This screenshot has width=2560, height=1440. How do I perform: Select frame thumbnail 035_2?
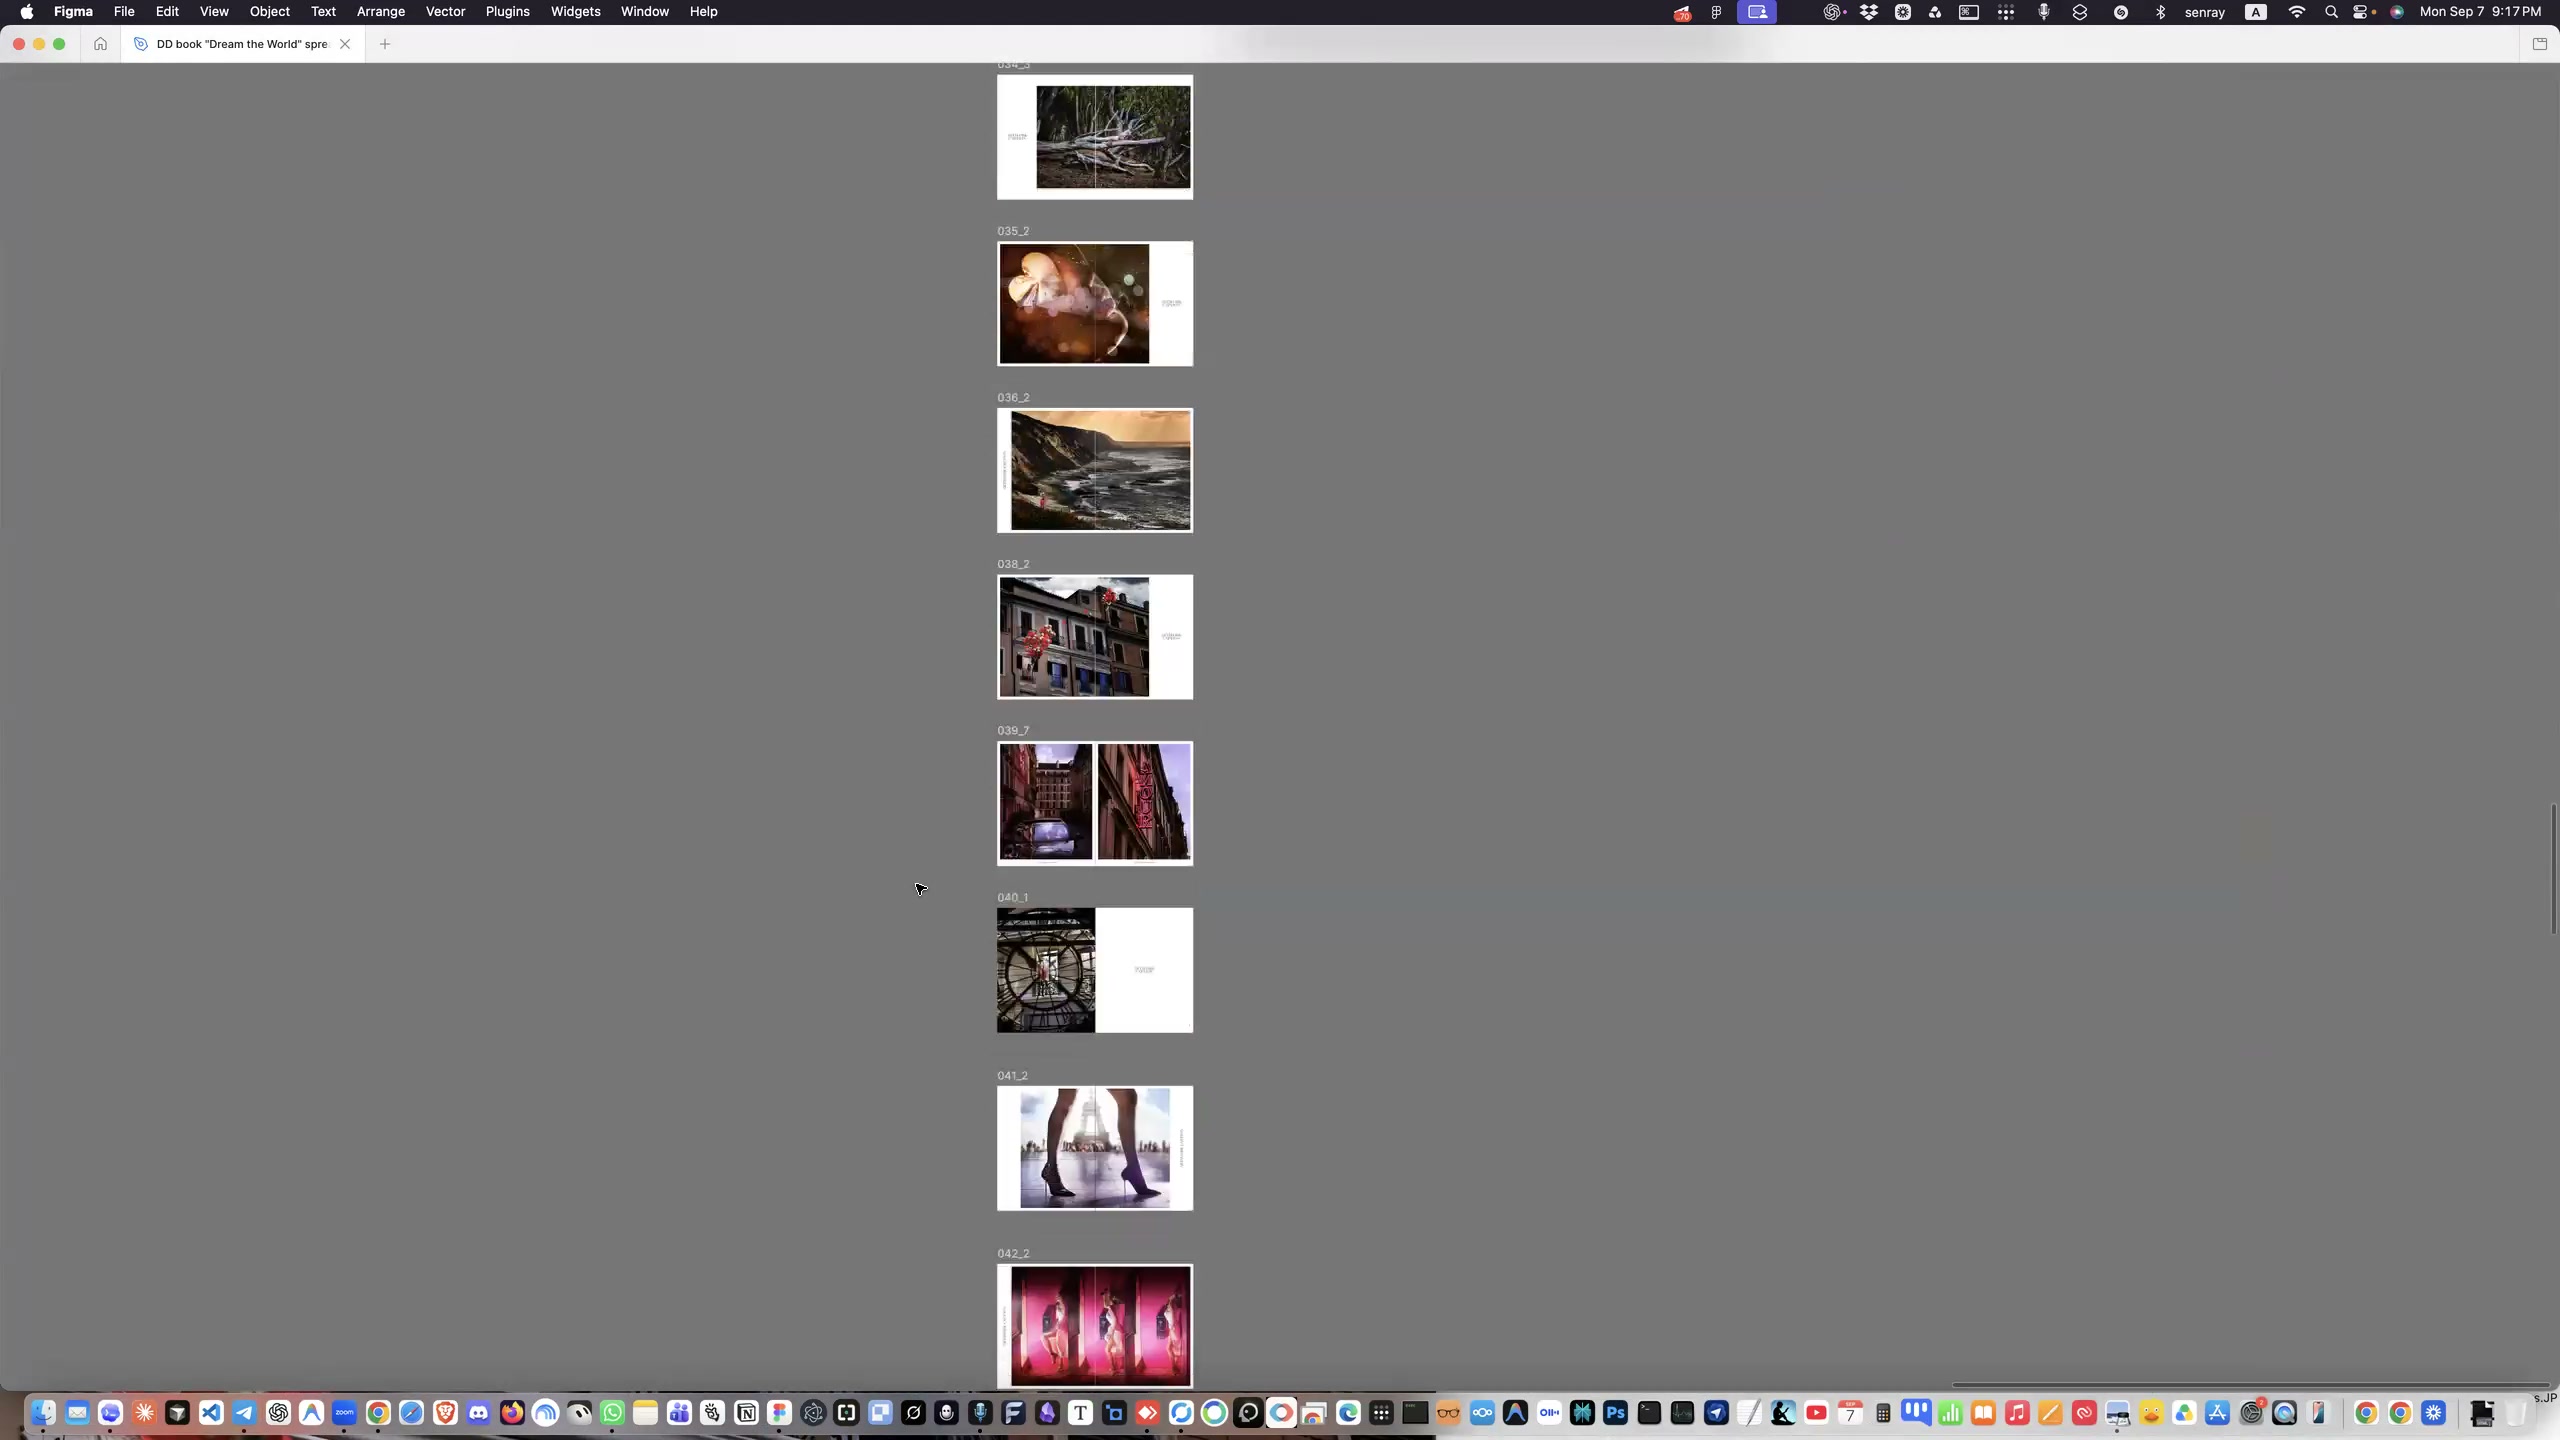coord(1095,304)
